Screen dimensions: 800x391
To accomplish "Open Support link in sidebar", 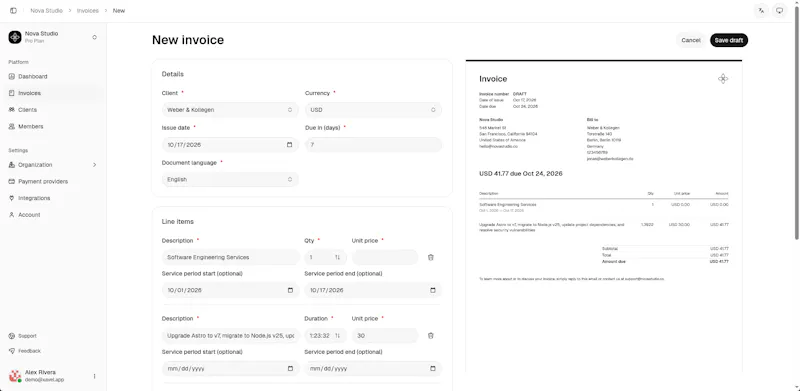I will click(27, 336).
